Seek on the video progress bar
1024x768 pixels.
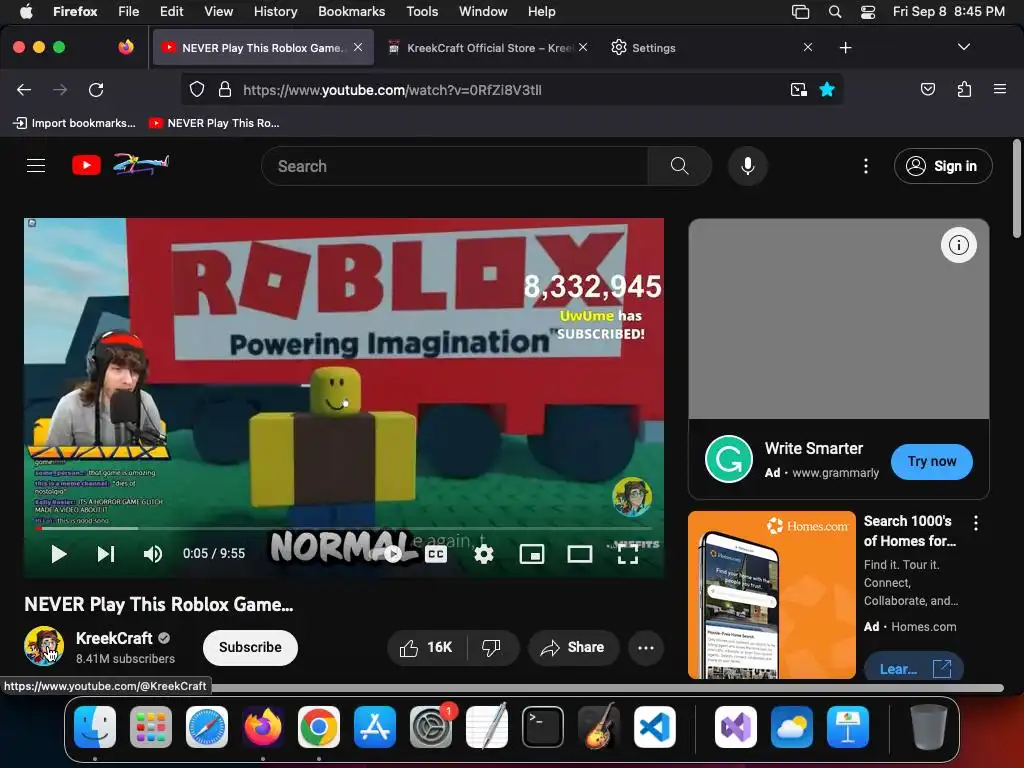(x=344, y=528)
